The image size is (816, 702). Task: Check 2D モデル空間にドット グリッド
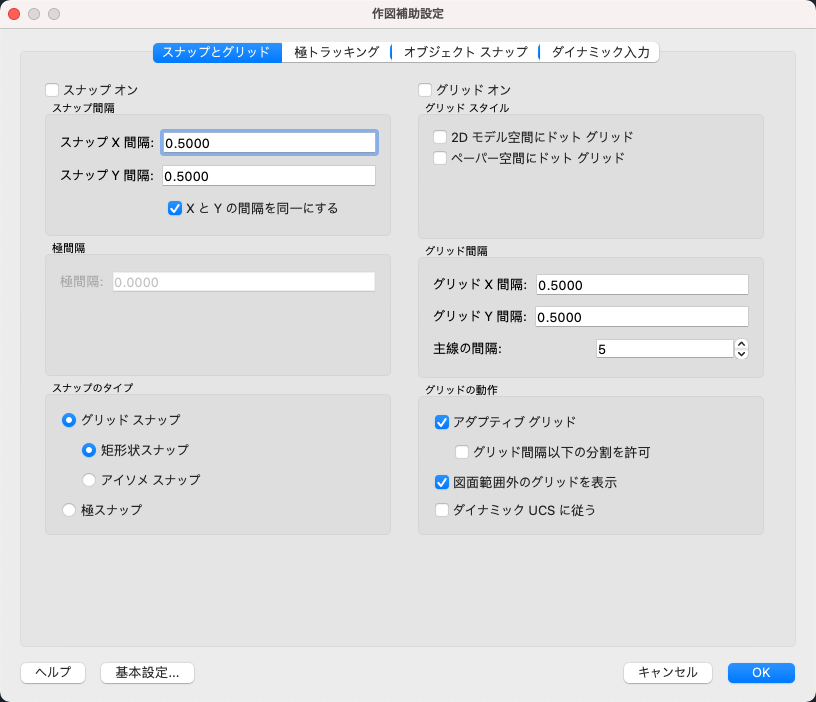point(440,137)
